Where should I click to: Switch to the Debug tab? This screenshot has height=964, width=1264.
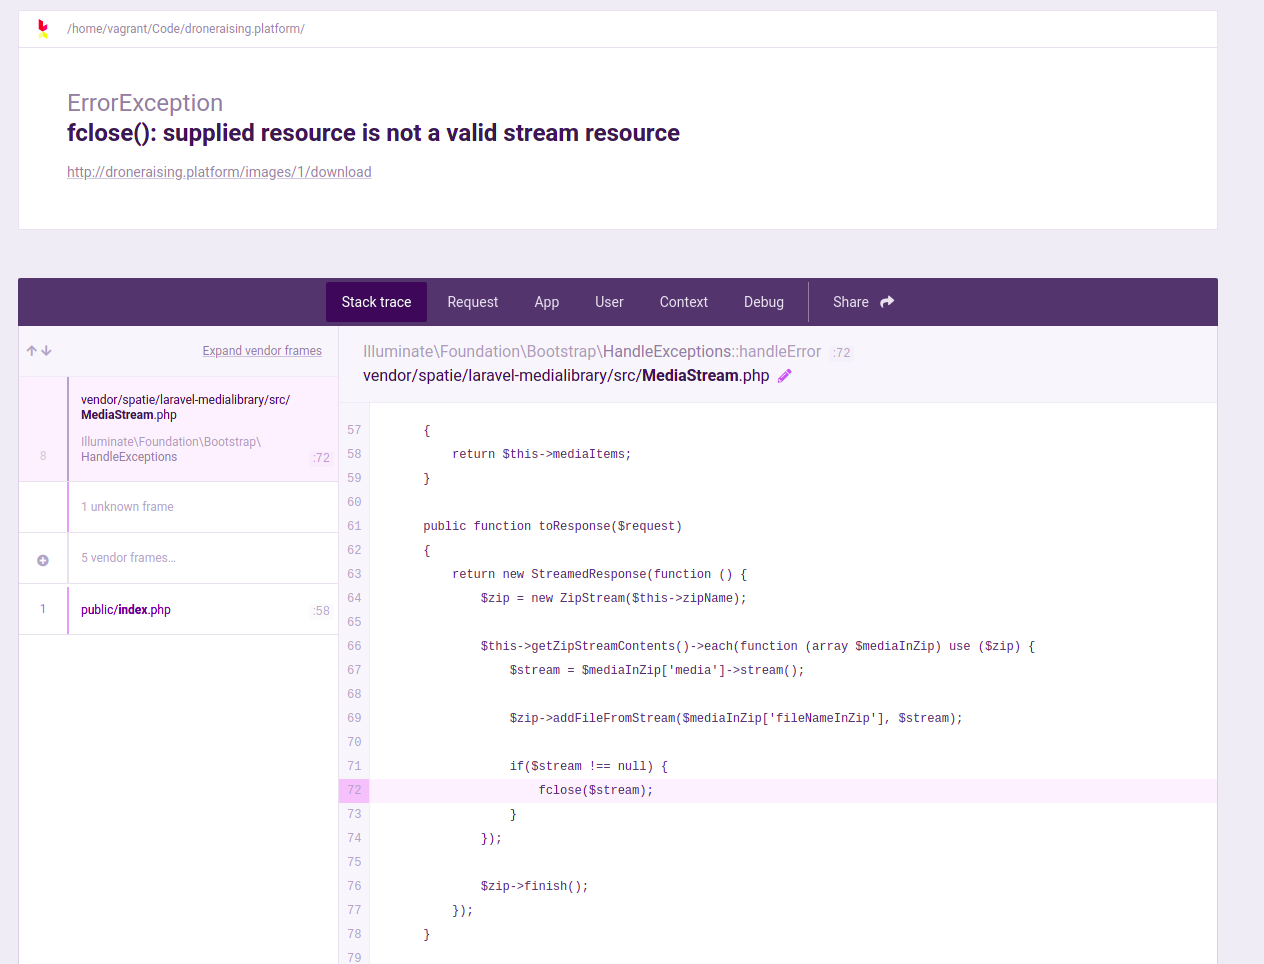point(764,302)
